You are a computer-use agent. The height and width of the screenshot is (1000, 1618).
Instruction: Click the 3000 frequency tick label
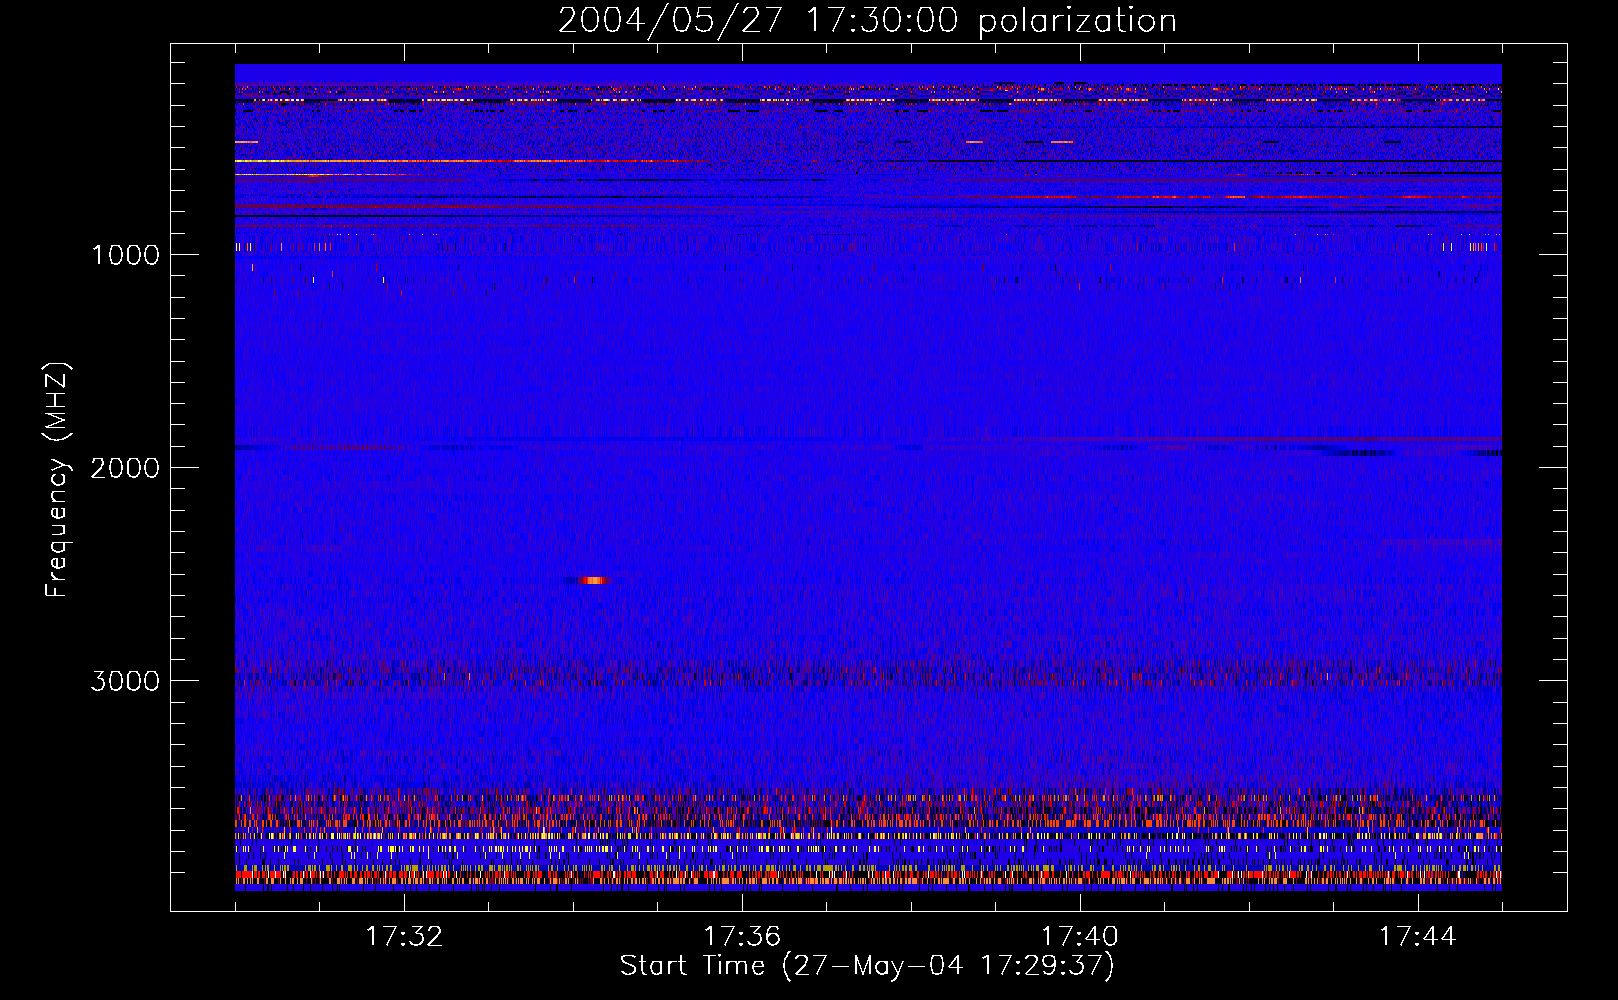(125, 681)
